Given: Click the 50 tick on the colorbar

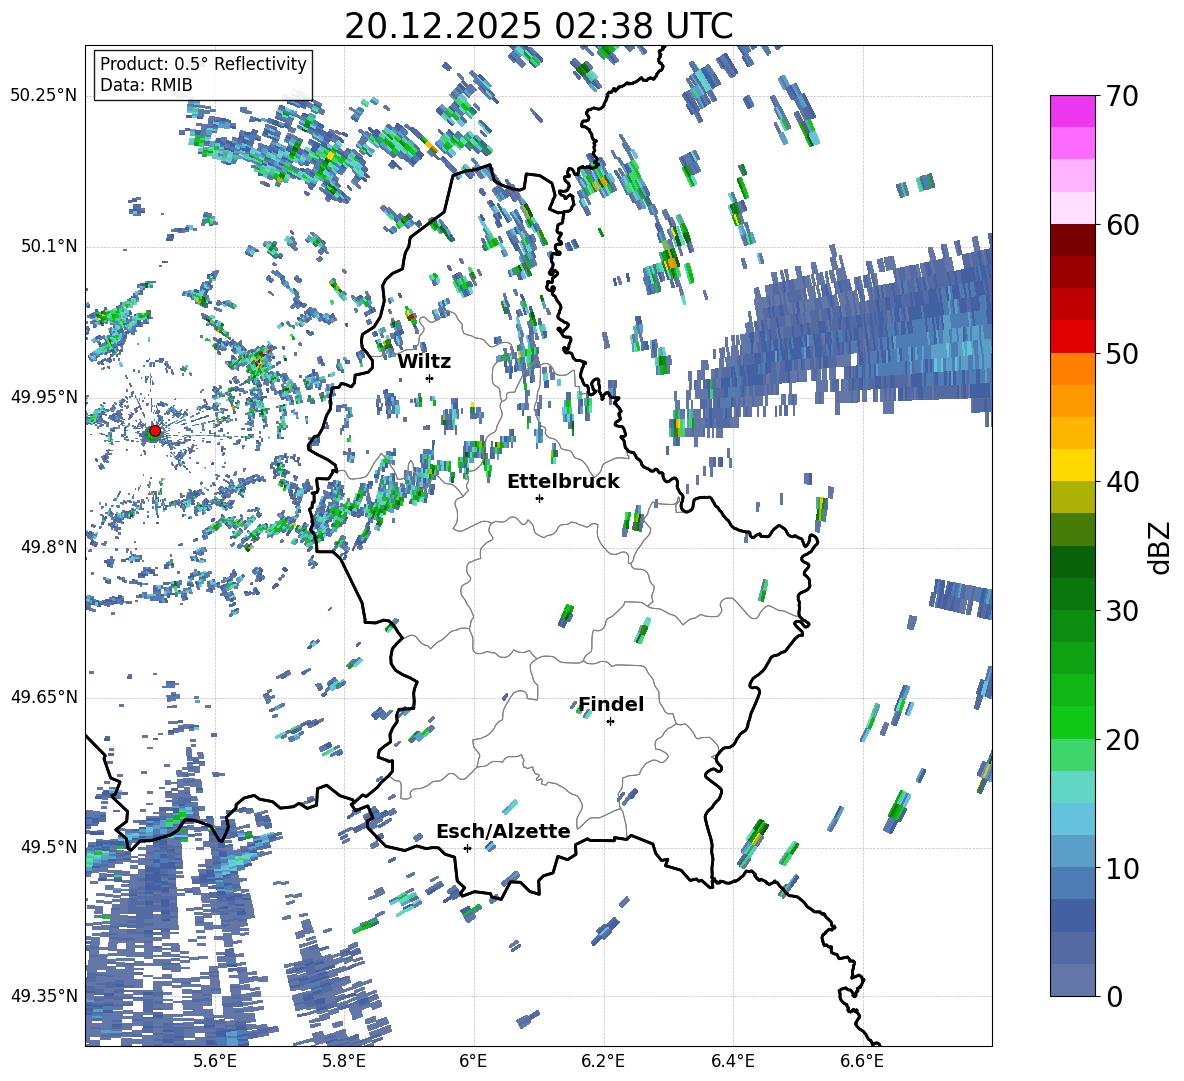Looking at the screenshot, I should pyautogui.click(x=1122, y=354).
